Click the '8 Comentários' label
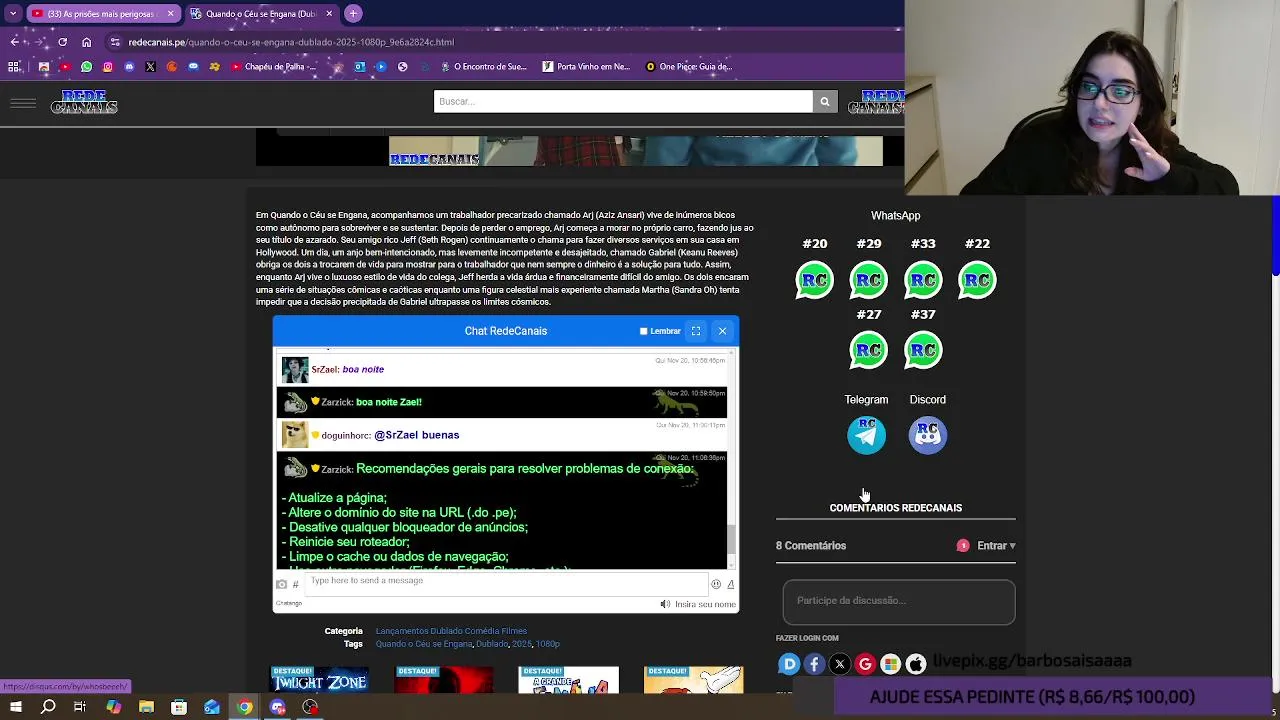The image size is (1280, 720). pyautogui.click(x=811, y=546)
